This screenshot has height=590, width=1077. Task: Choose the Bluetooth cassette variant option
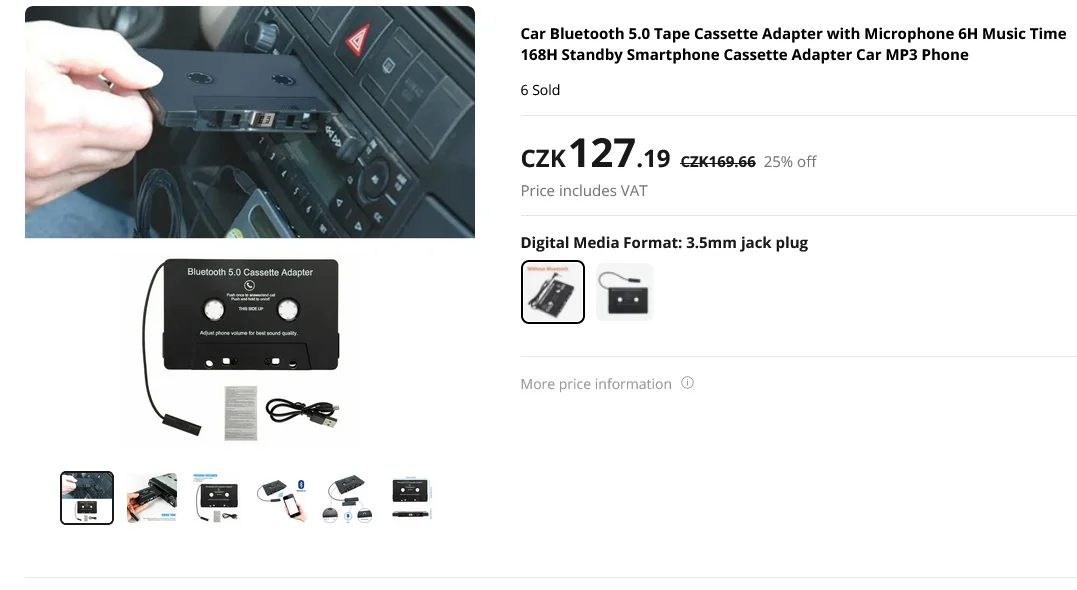tap(624, 292)
